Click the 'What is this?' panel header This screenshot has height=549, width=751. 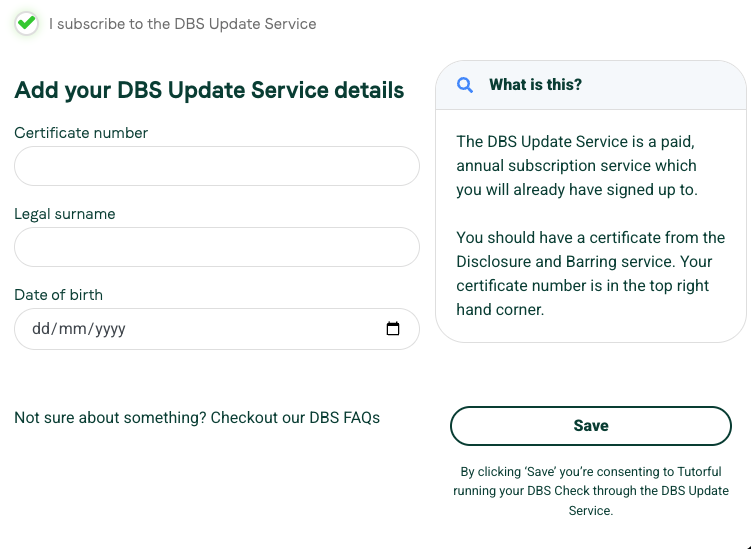coord(591,85)
